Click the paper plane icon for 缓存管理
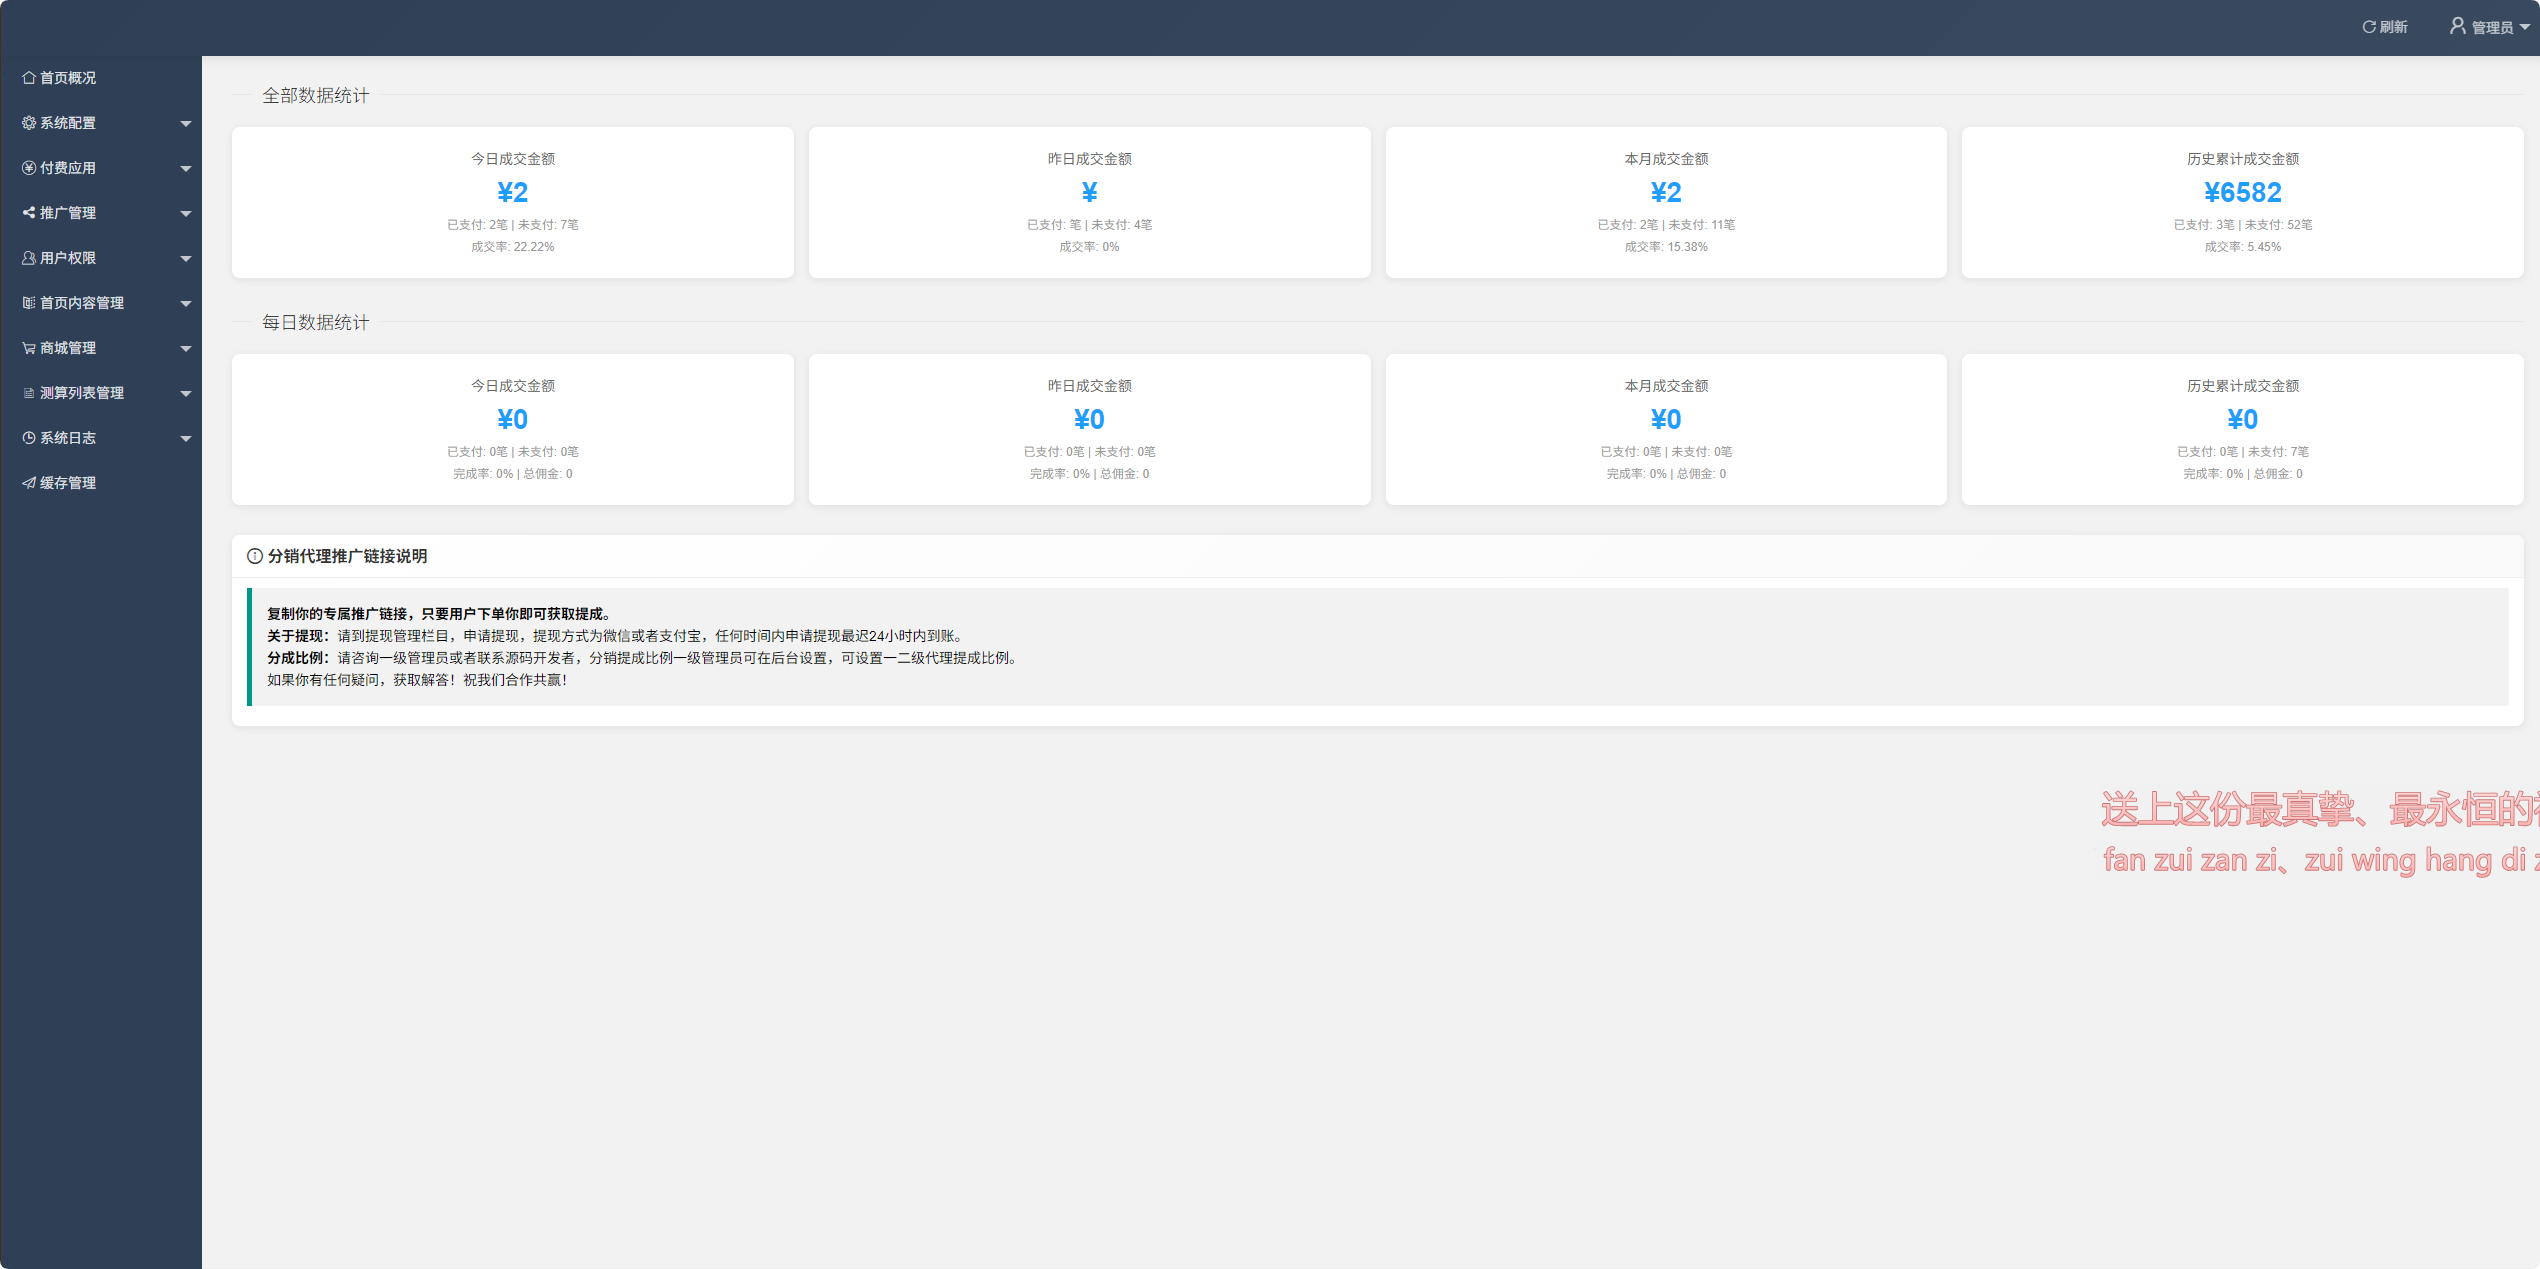This screenshot has height=1269, width=2540. click(29, 483)
